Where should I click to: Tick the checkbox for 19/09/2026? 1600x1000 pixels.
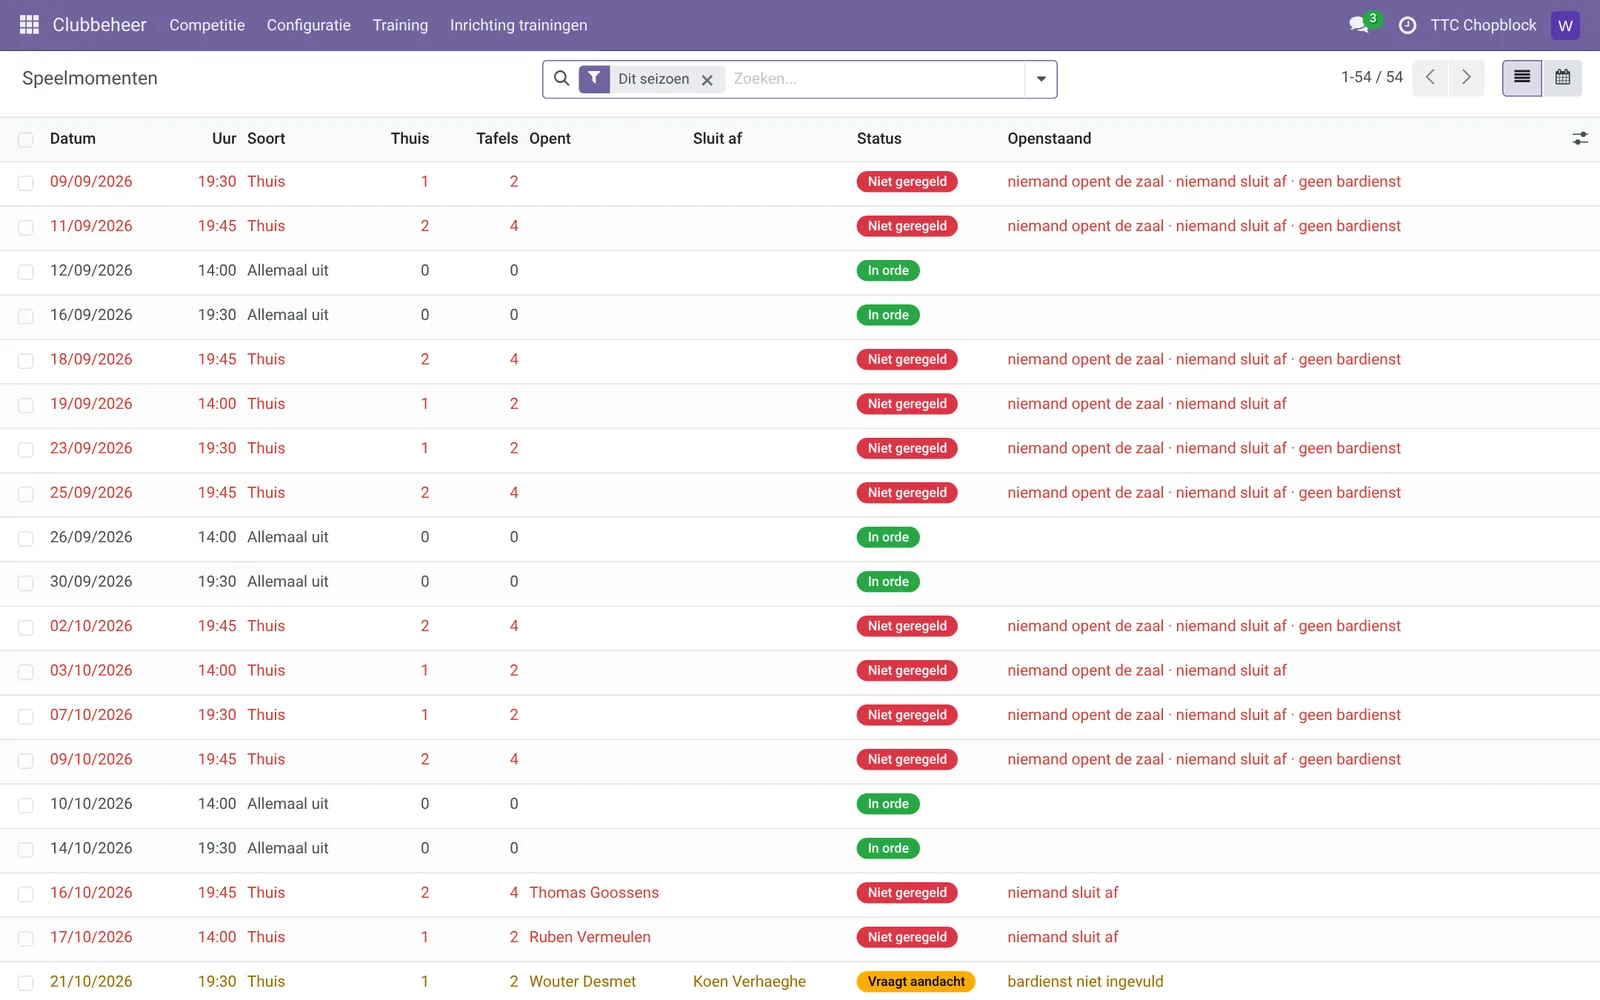(x=26, y=405)
